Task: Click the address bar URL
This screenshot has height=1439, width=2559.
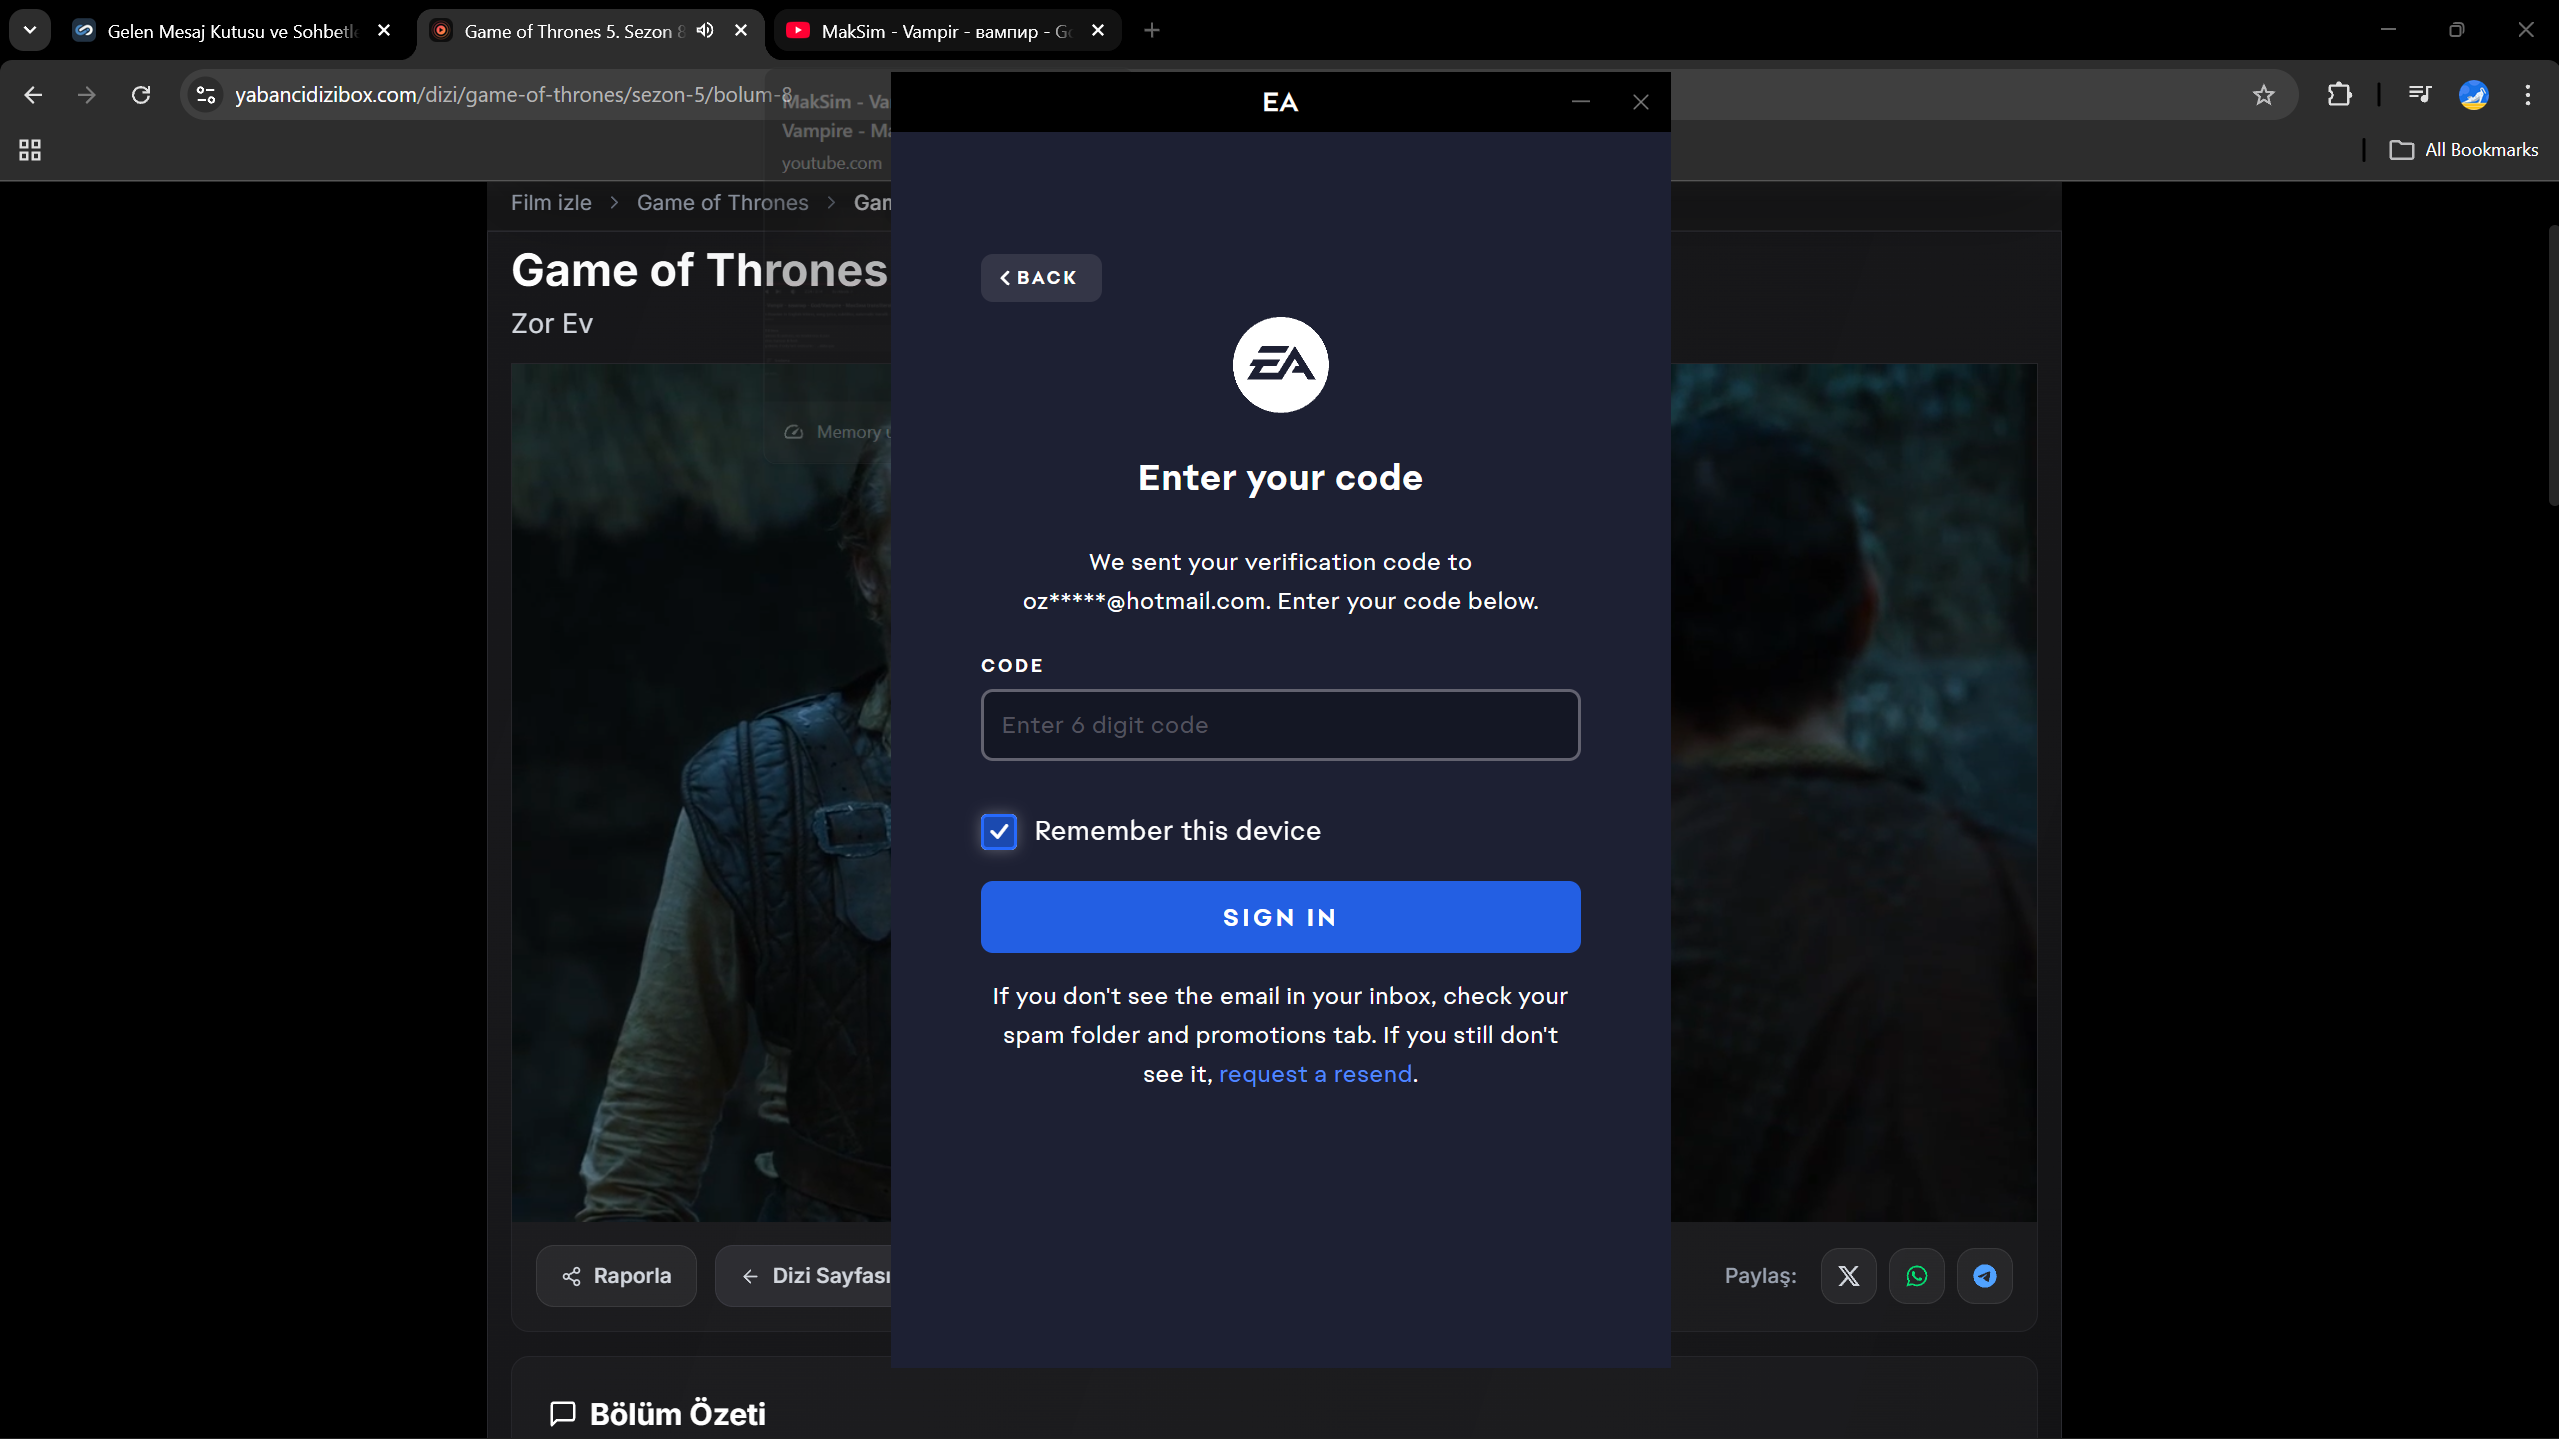Action: tap(513, 95)
